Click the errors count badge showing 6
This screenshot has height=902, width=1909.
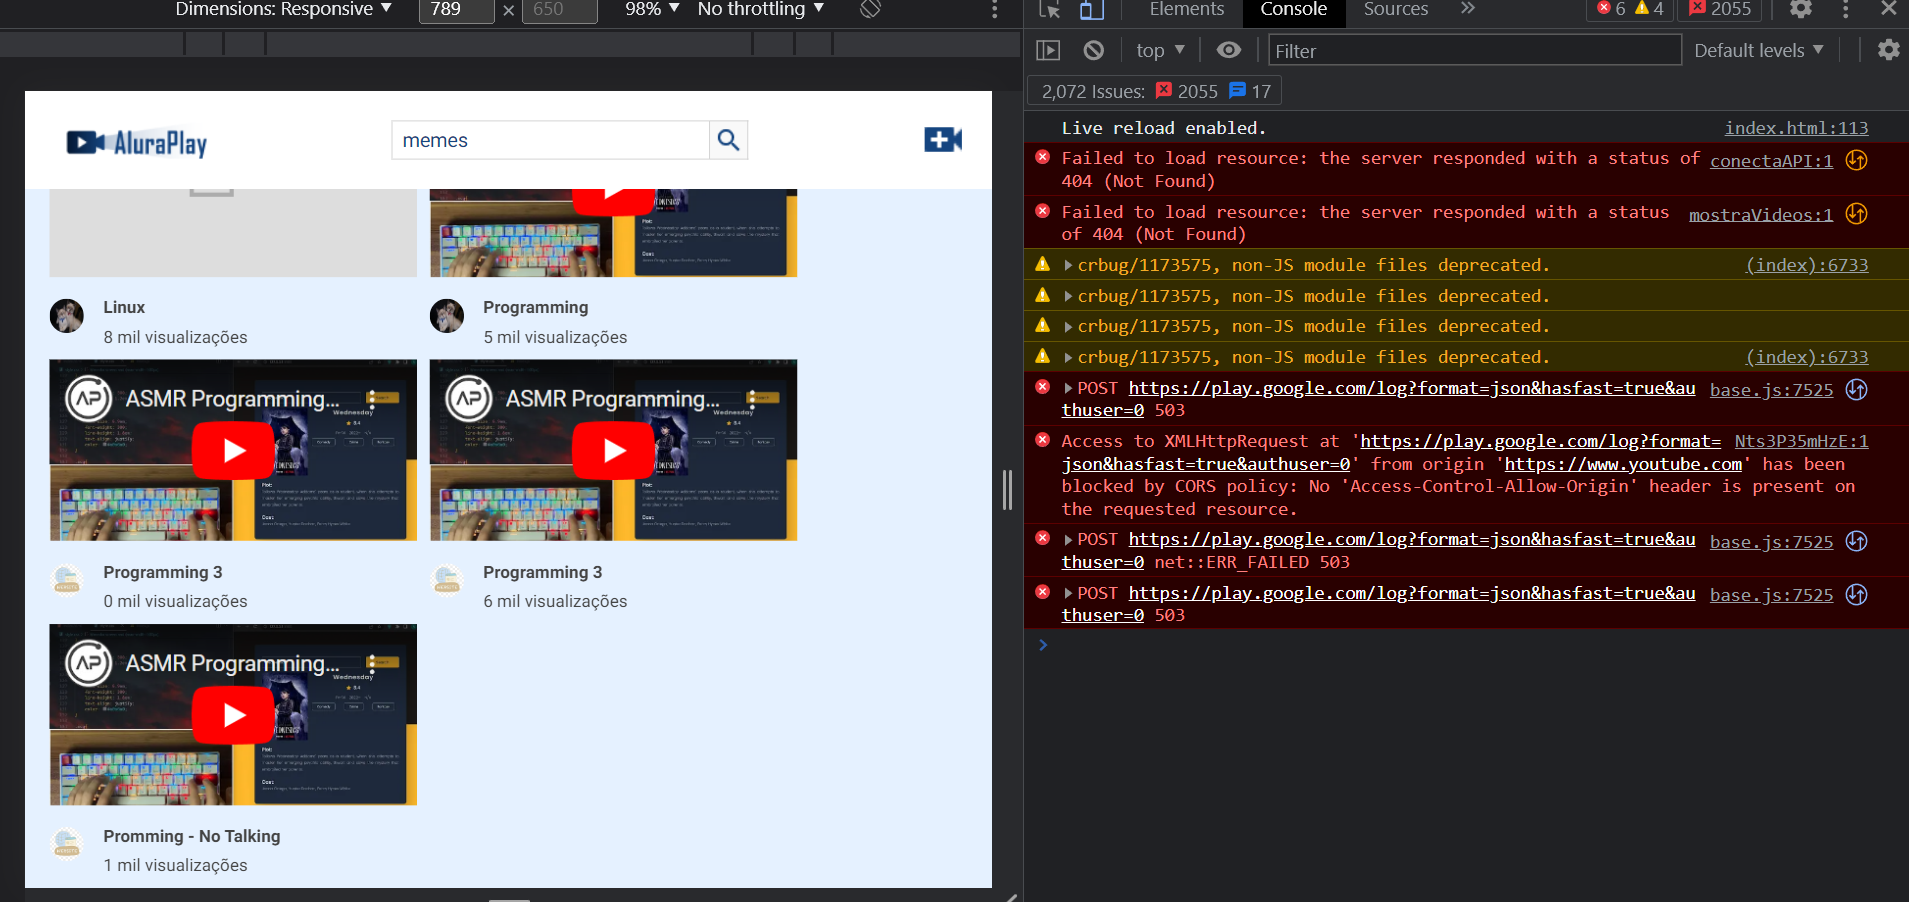click(x=1611, y=9)
